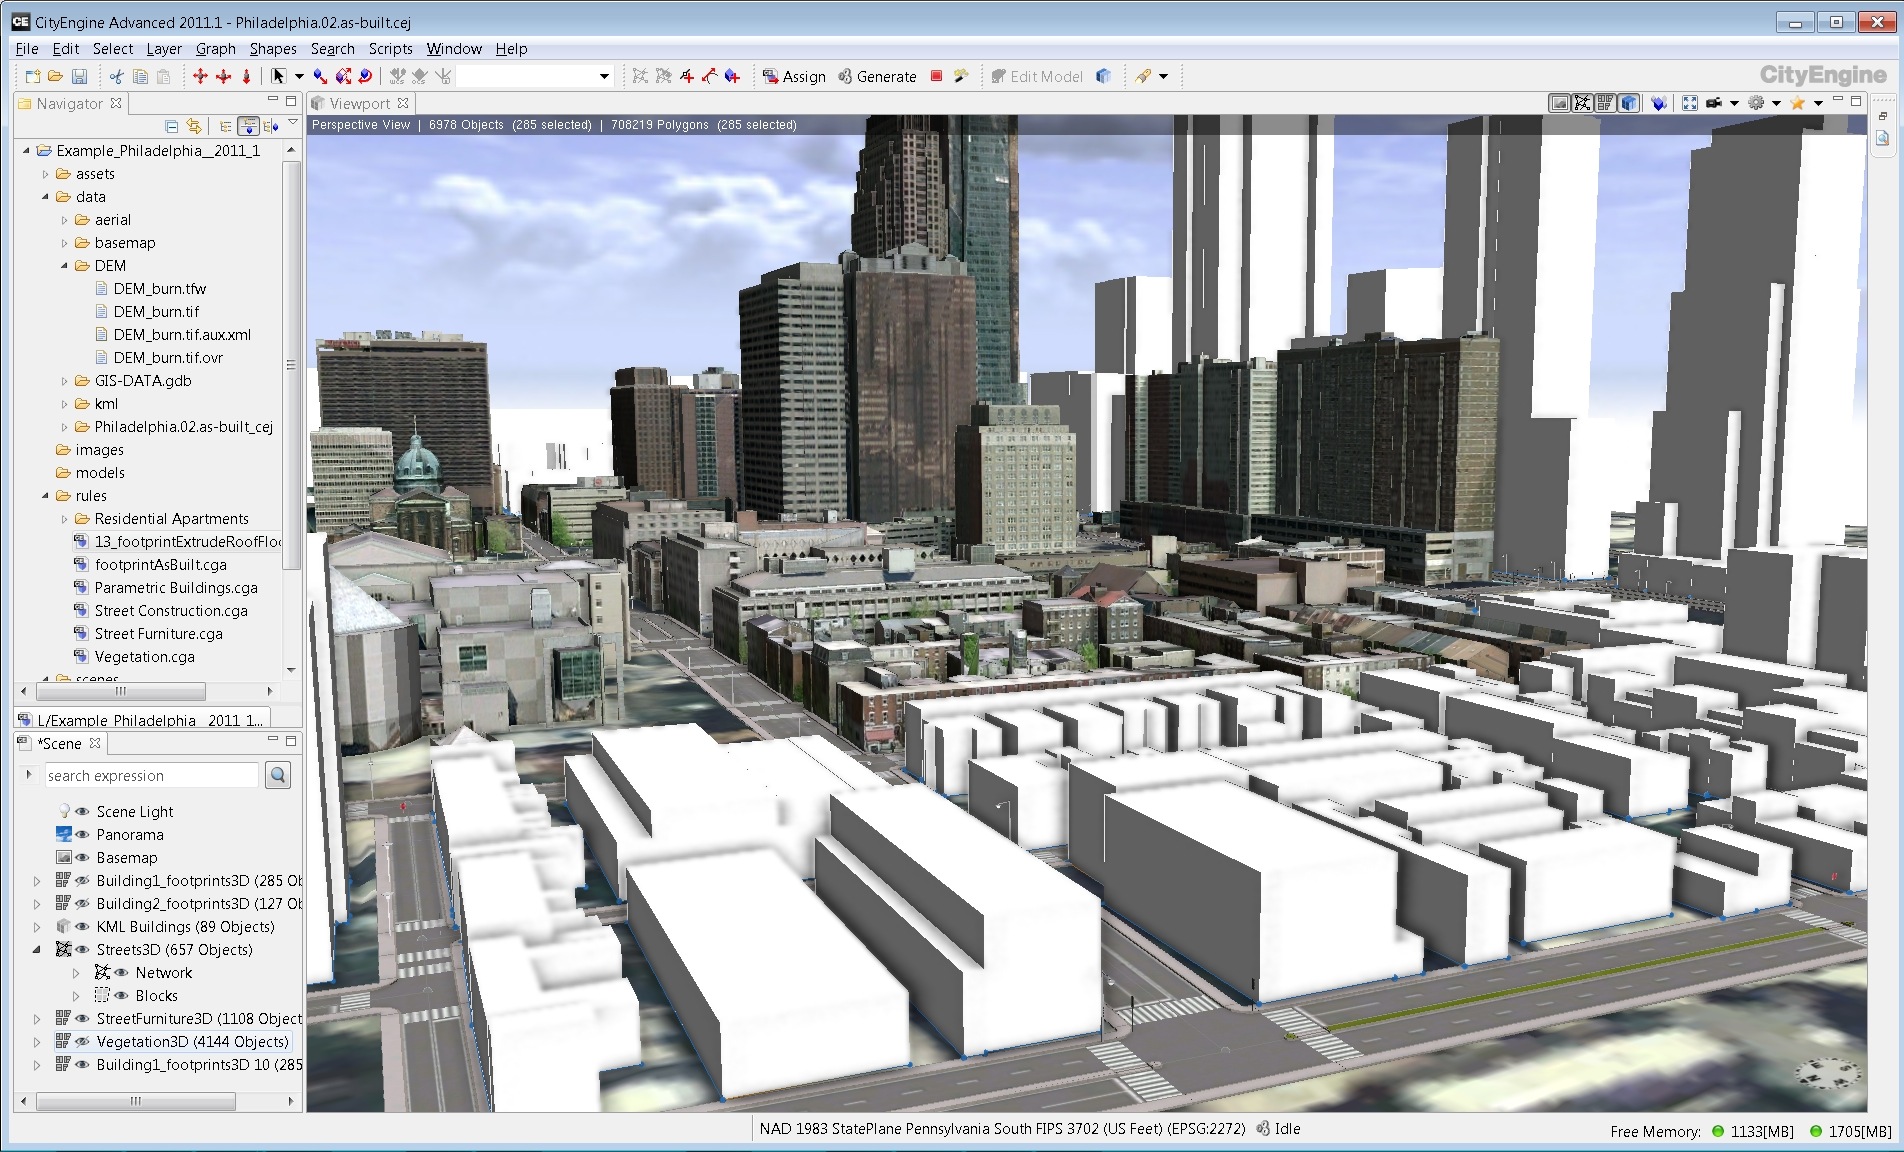Image resolution: width=1904 pixels, height=1152 pixels.
Task: Click the search expression input field
Action: tap(151, 775)
